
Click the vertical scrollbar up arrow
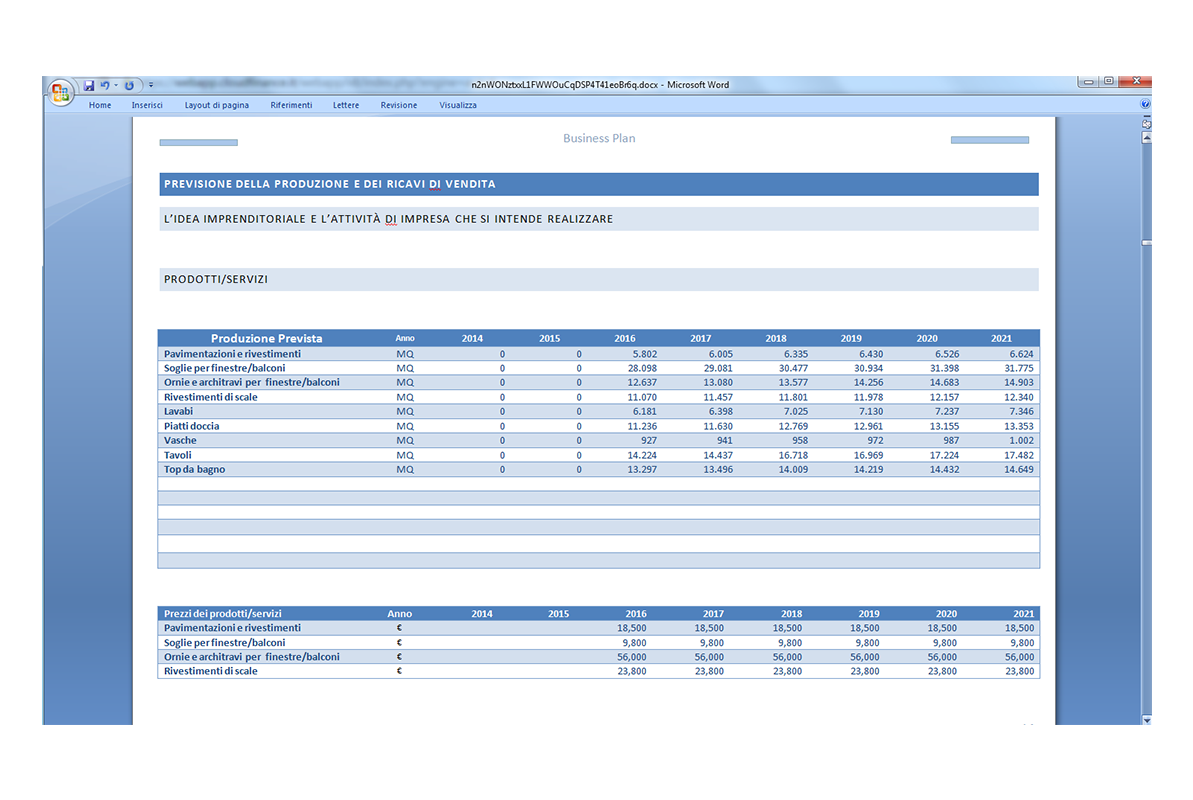click(1147, 138)
